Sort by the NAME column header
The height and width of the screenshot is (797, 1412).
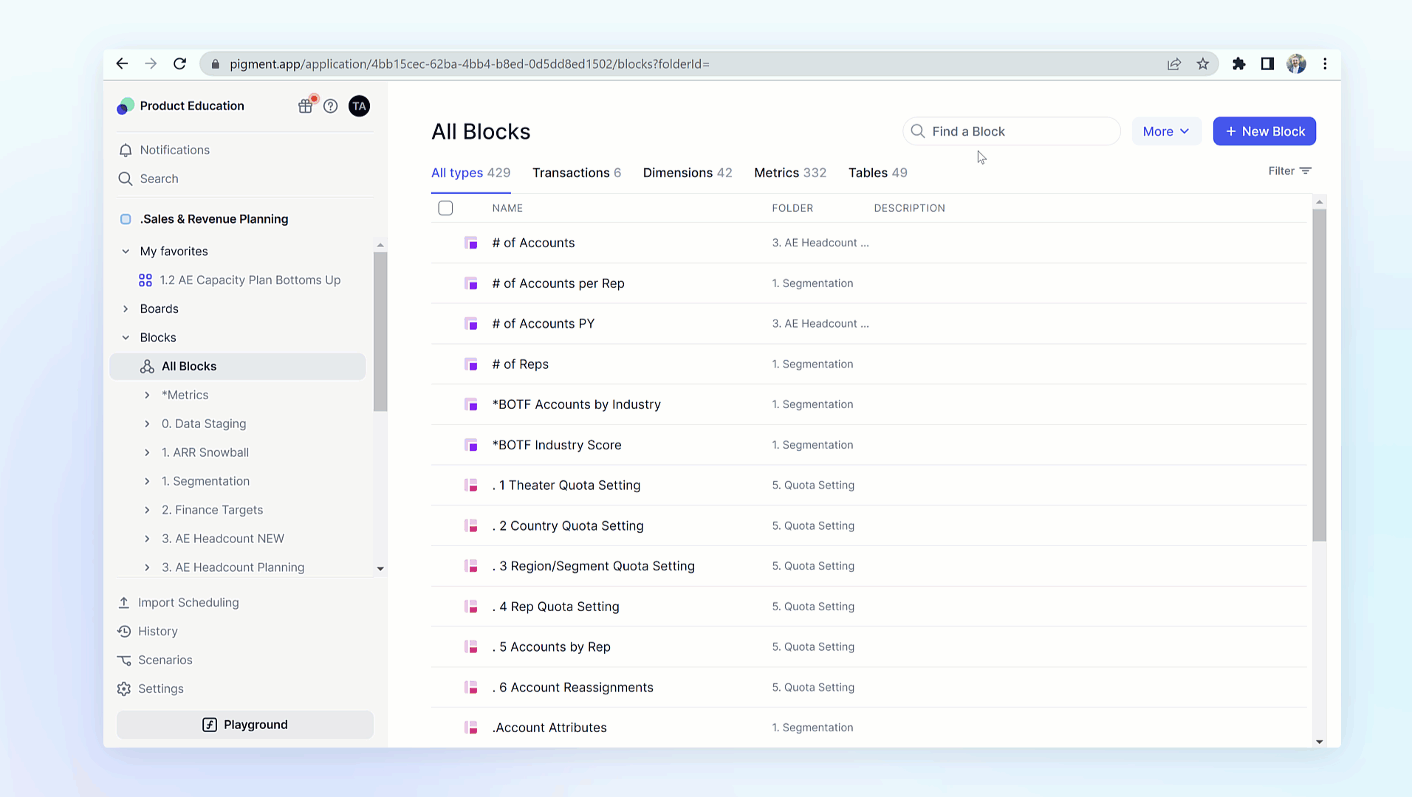click(x=507, y=208)
